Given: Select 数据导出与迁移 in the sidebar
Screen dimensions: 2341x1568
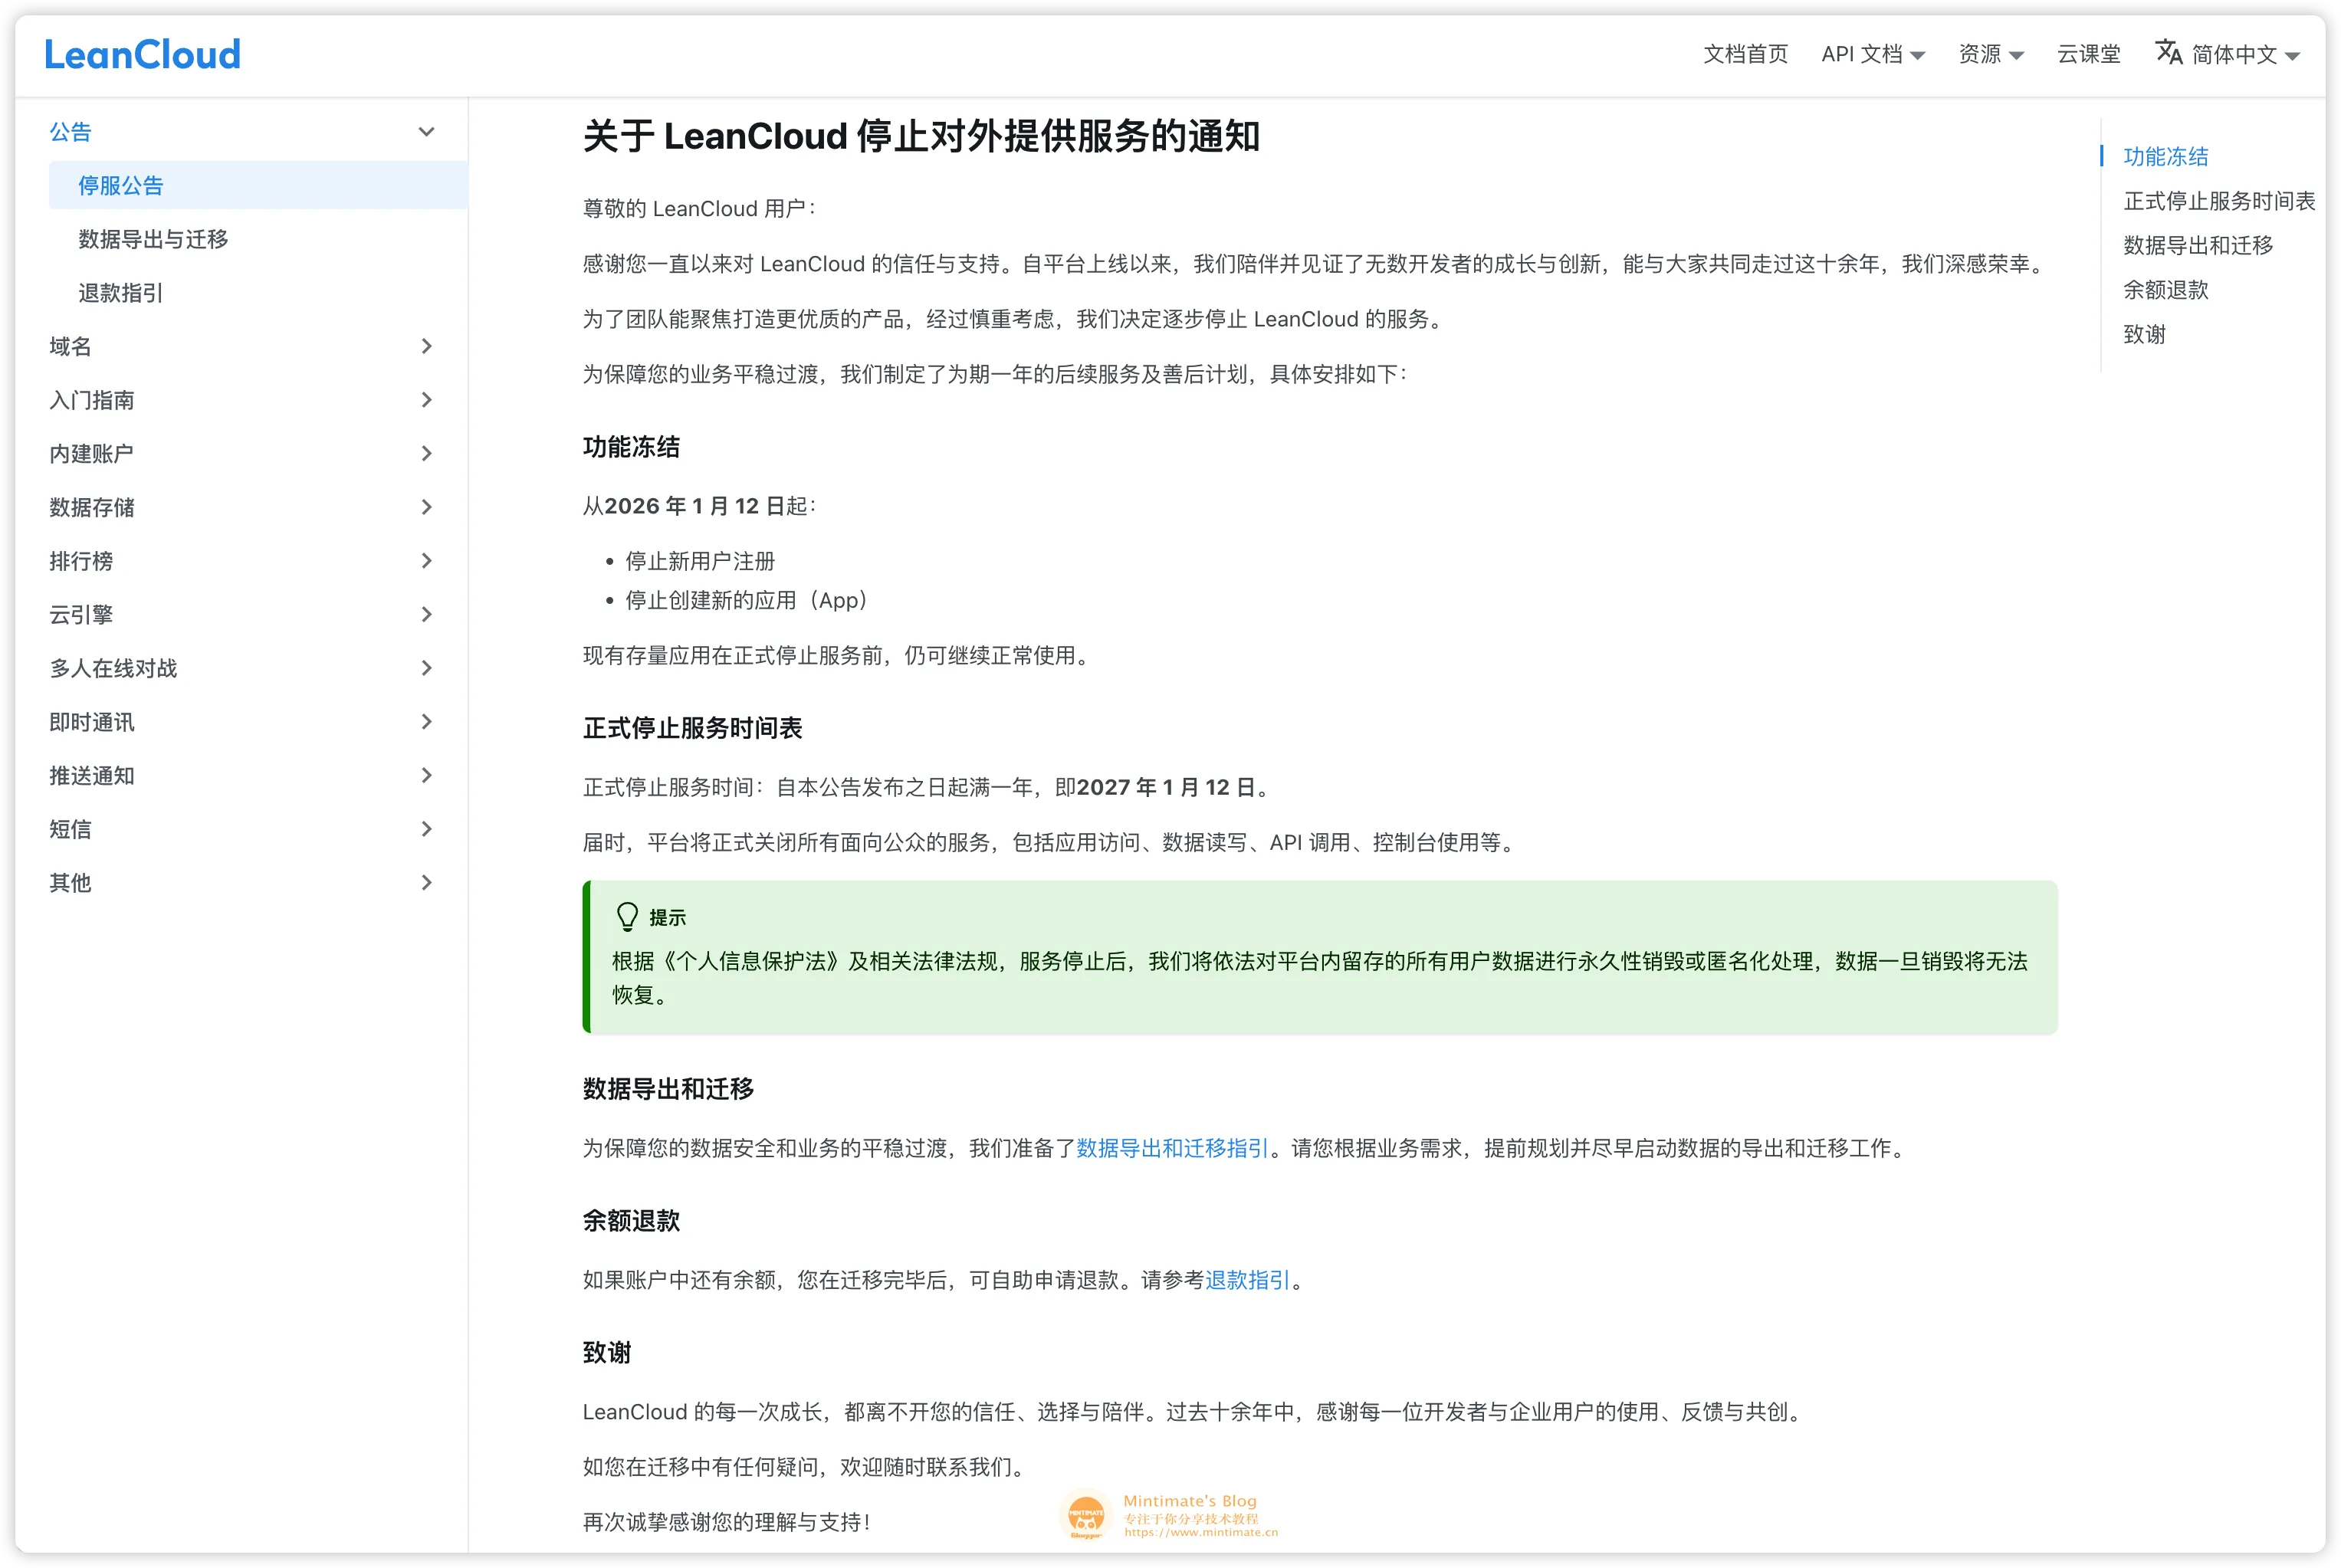Looking at the screenshot, I should (x=152, y=239).
